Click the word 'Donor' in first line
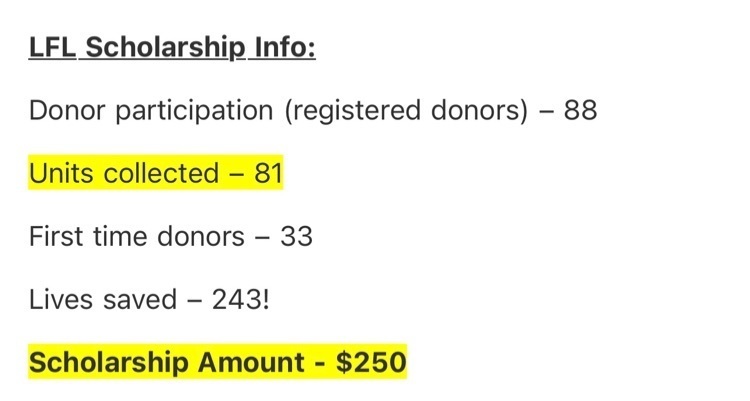Screen dimensions: 750x401 [x=66, y=110]
